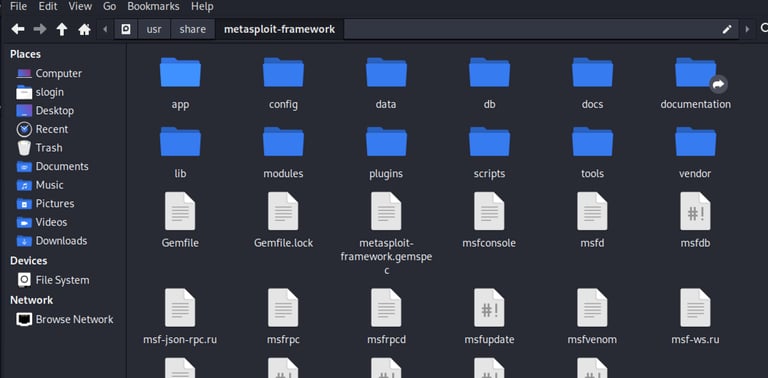Go to parent folder with up arrow
This screenshot has height=378, width=768.
(62, 29)
